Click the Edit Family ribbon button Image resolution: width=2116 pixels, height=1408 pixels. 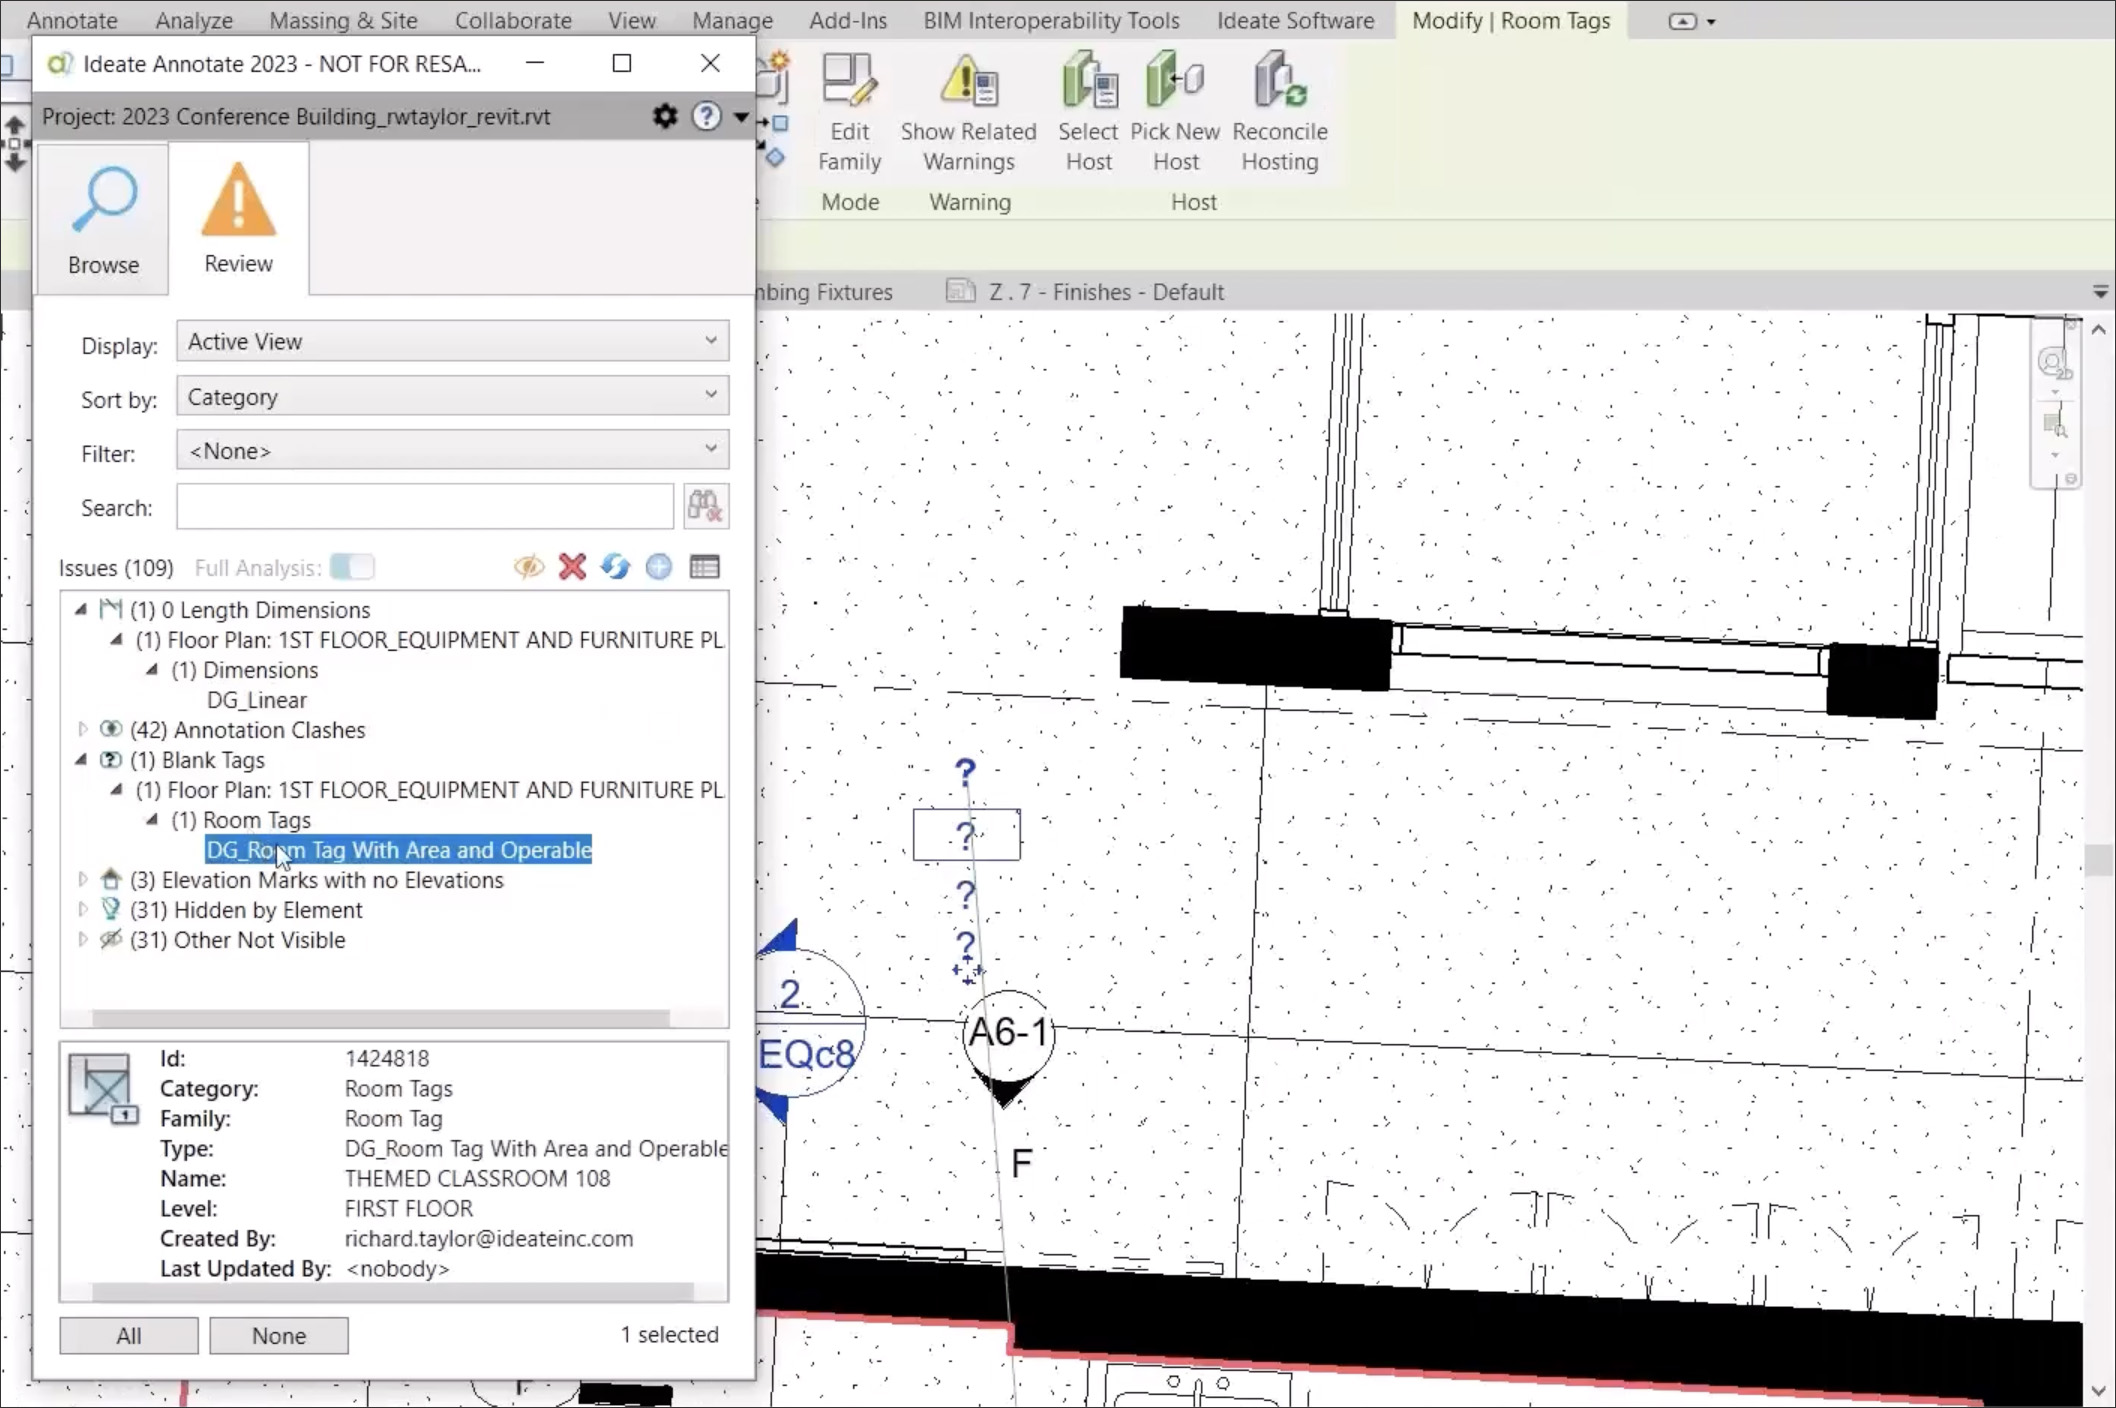coord(850,112)
